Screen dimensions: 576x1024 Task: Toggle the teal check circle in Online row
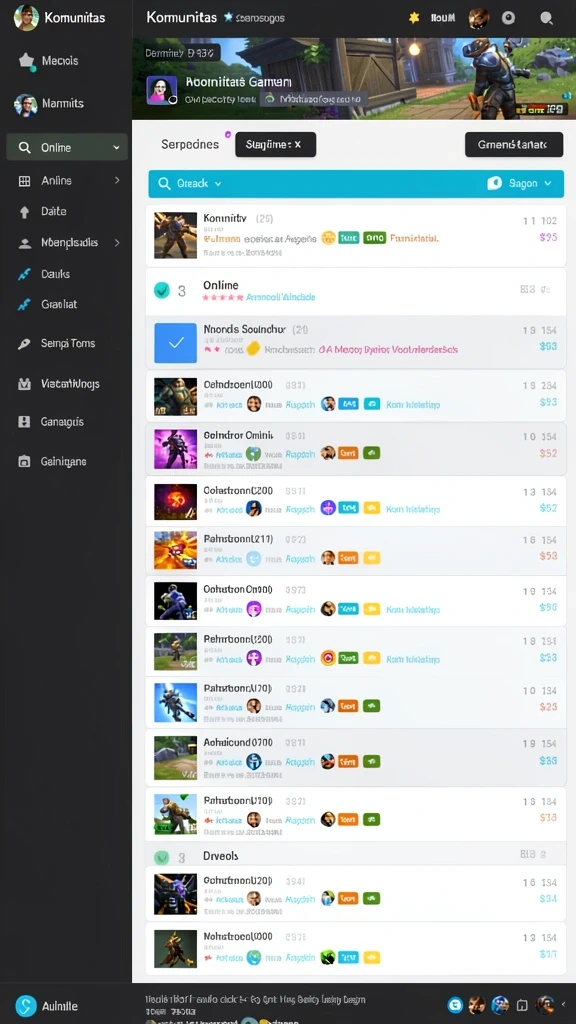pyautogui.click(x=161, y=291)
